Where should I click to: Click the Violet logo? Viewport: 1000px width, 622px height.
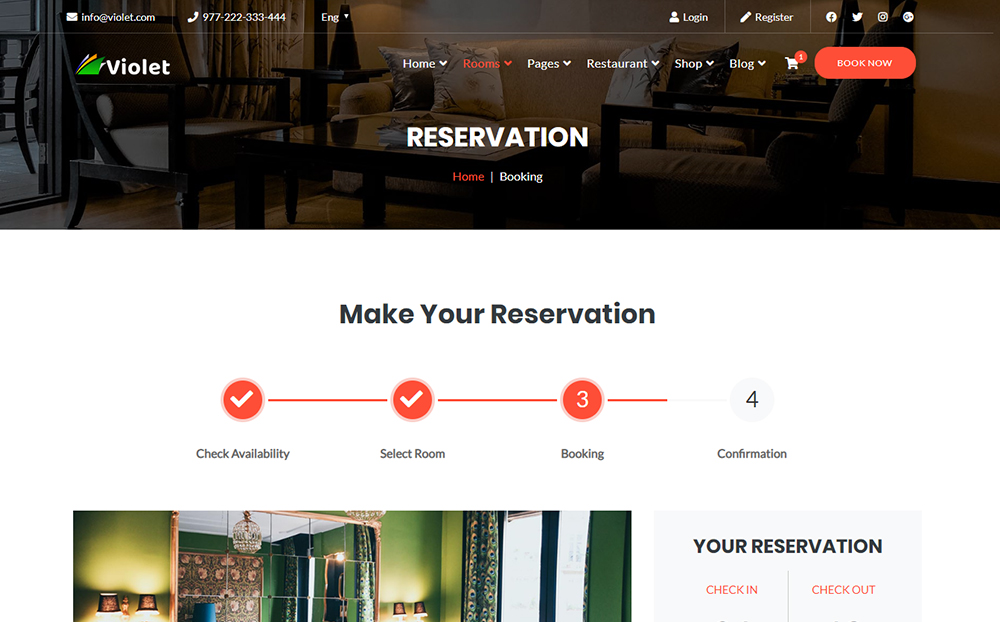click(x=123, y=65)
